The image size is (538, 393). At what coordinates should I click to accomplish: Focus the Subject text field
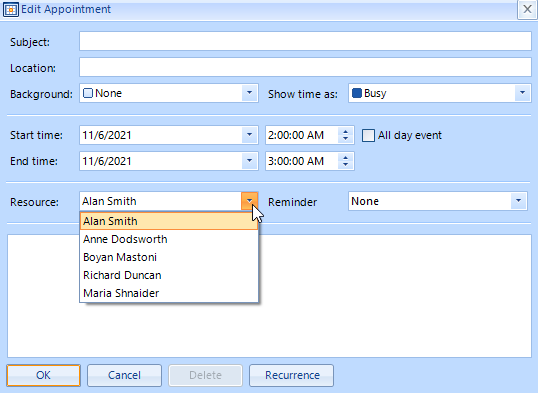tap(305, 41)
